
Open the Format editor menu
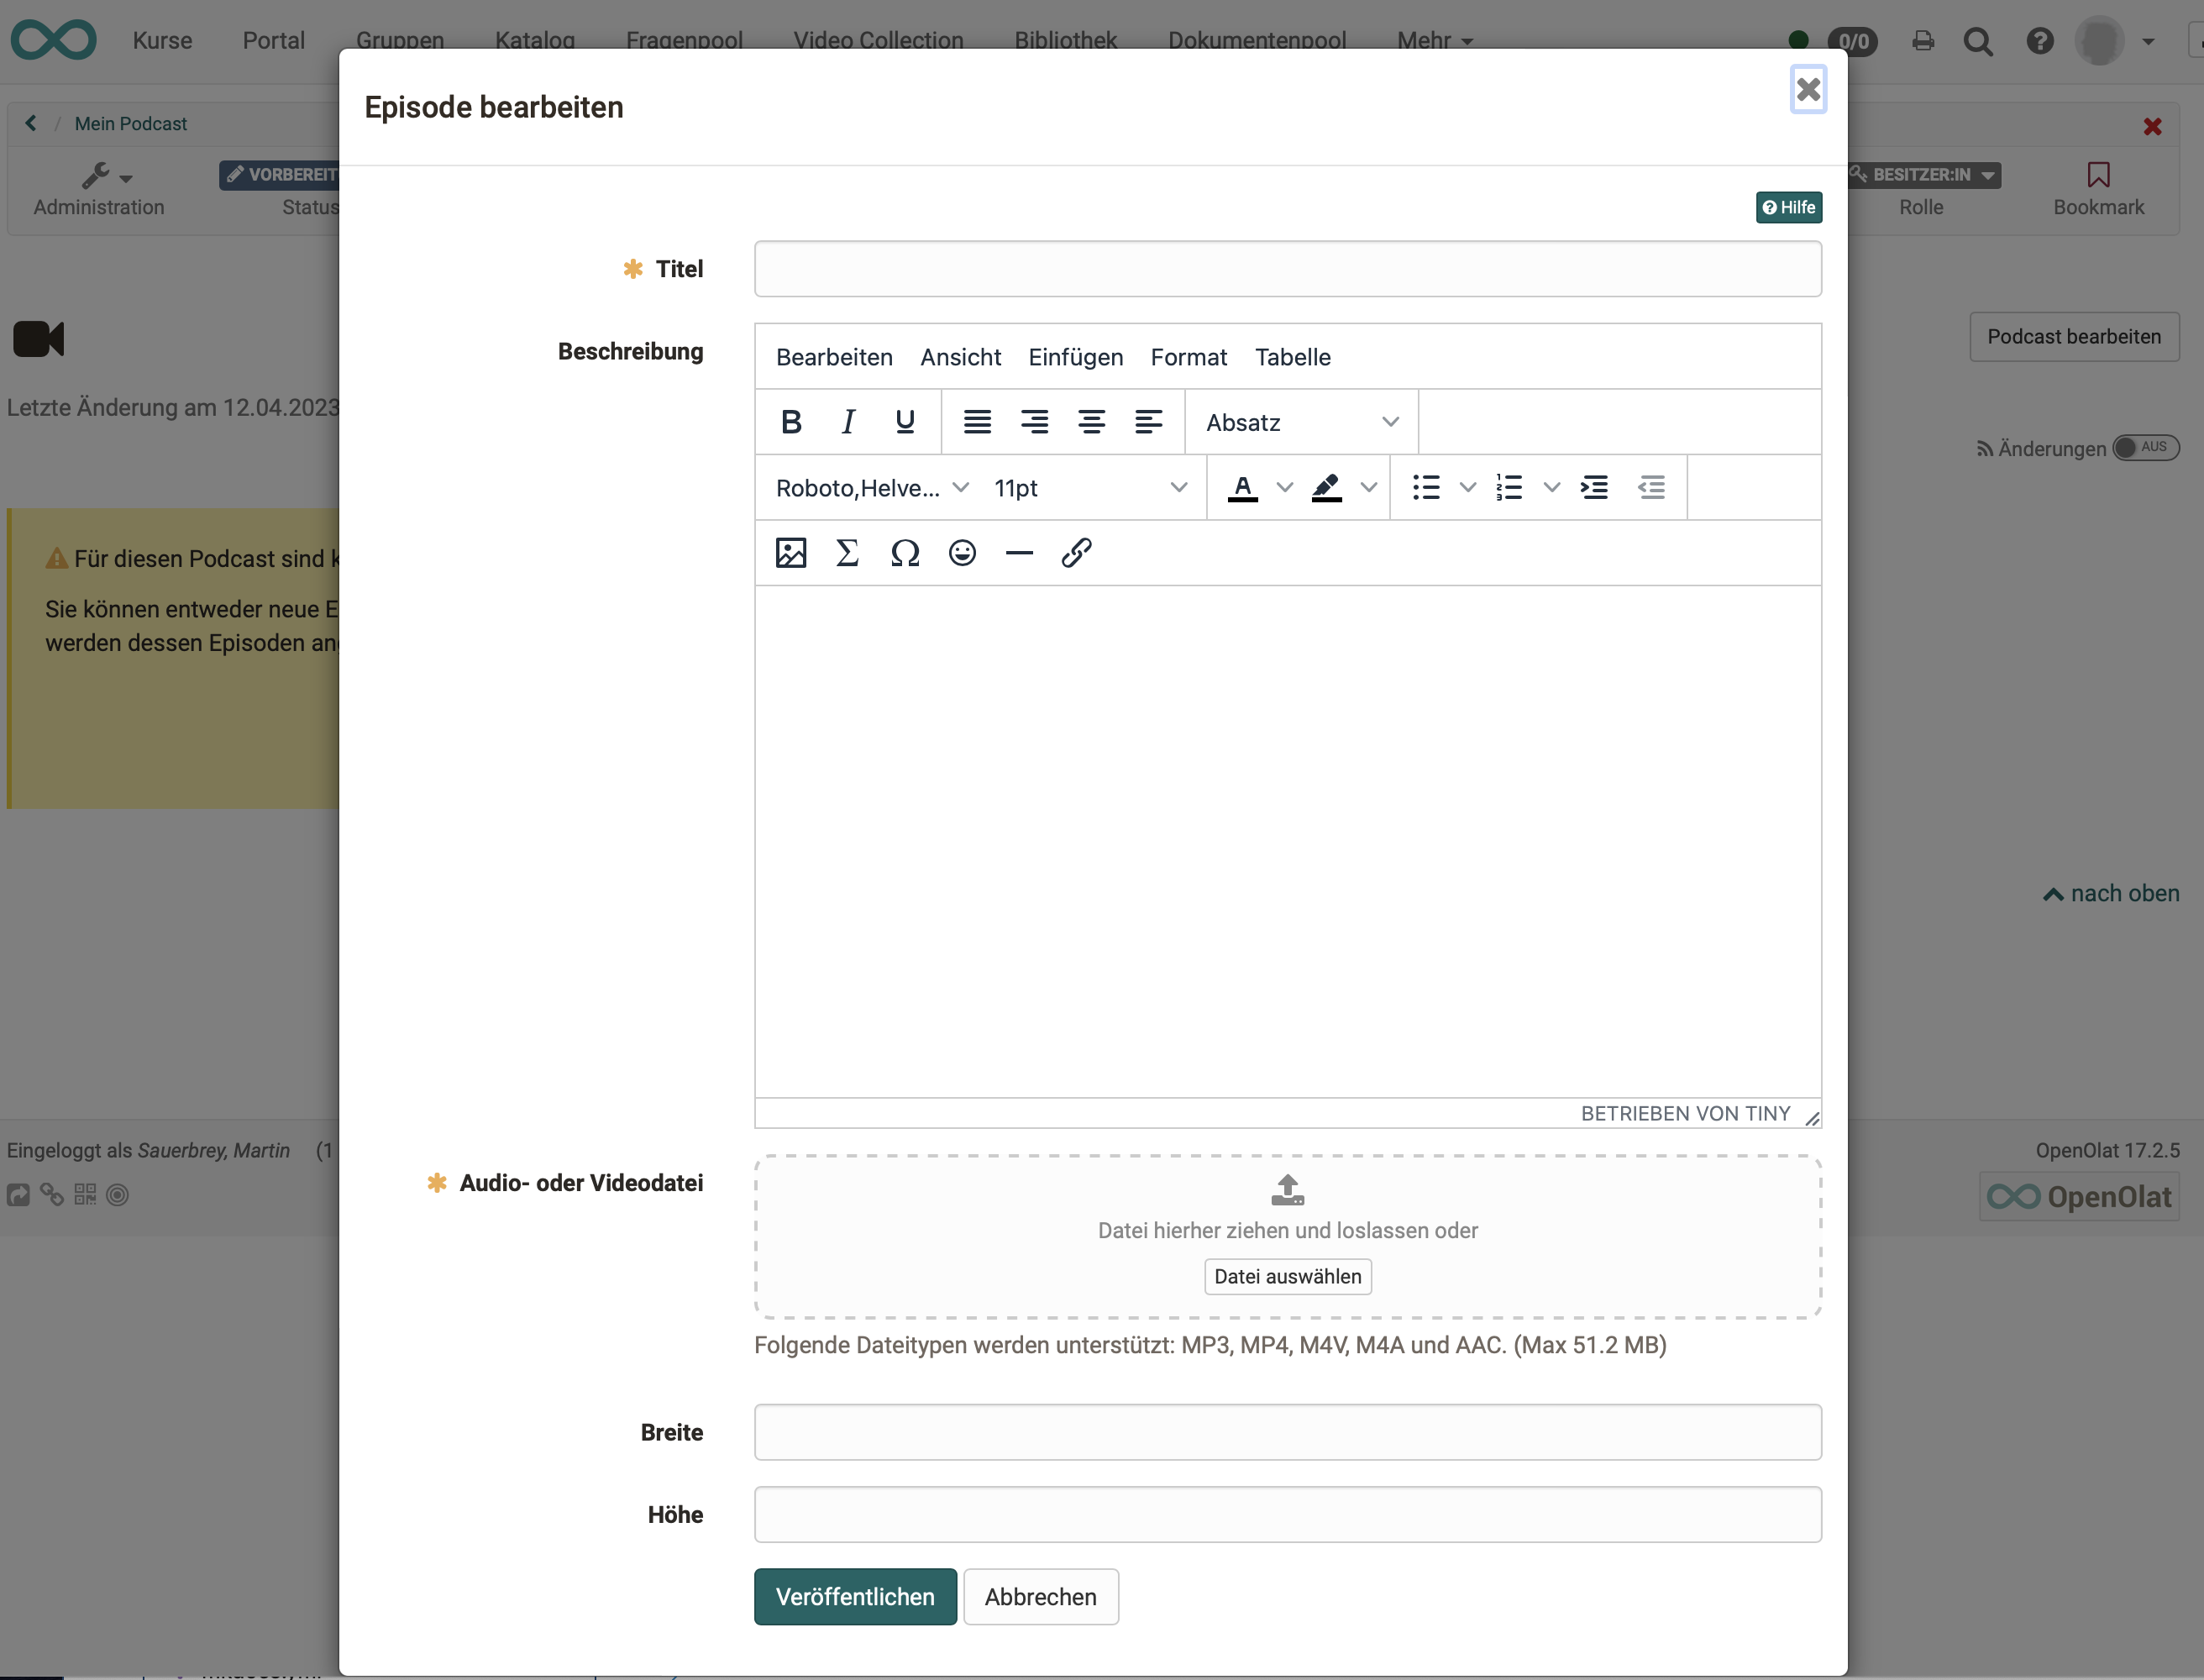tap(1188, 357)
